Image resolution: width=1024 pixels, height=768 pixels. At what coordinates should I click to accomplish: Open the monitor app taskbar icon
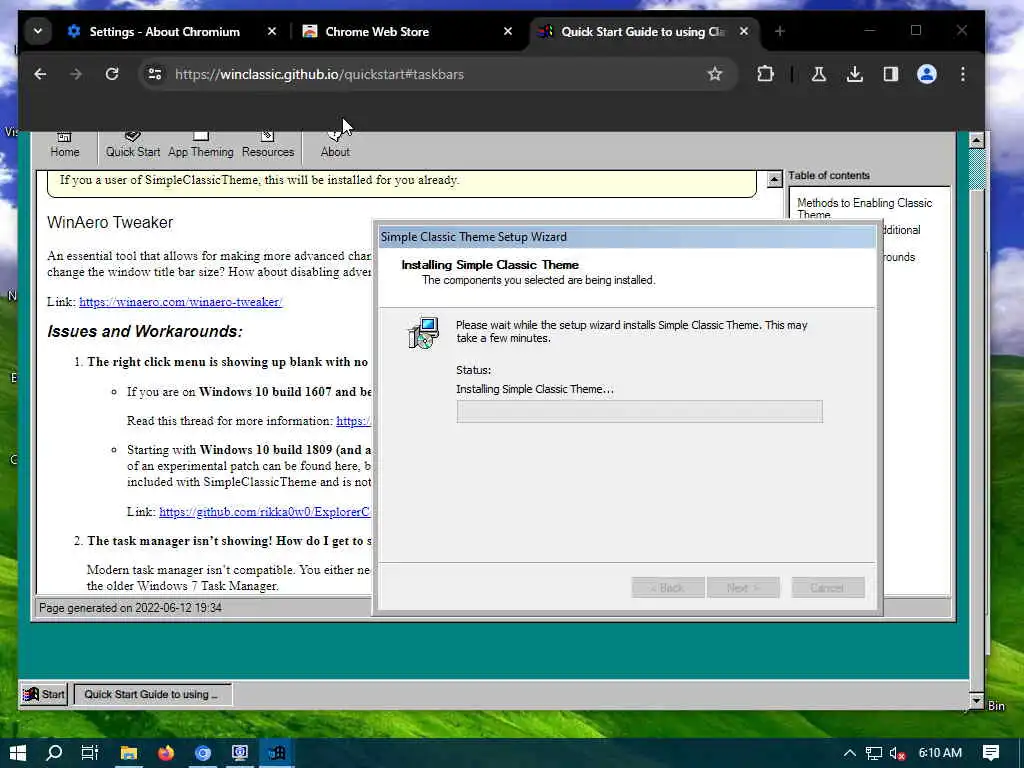tap(240, 753)
